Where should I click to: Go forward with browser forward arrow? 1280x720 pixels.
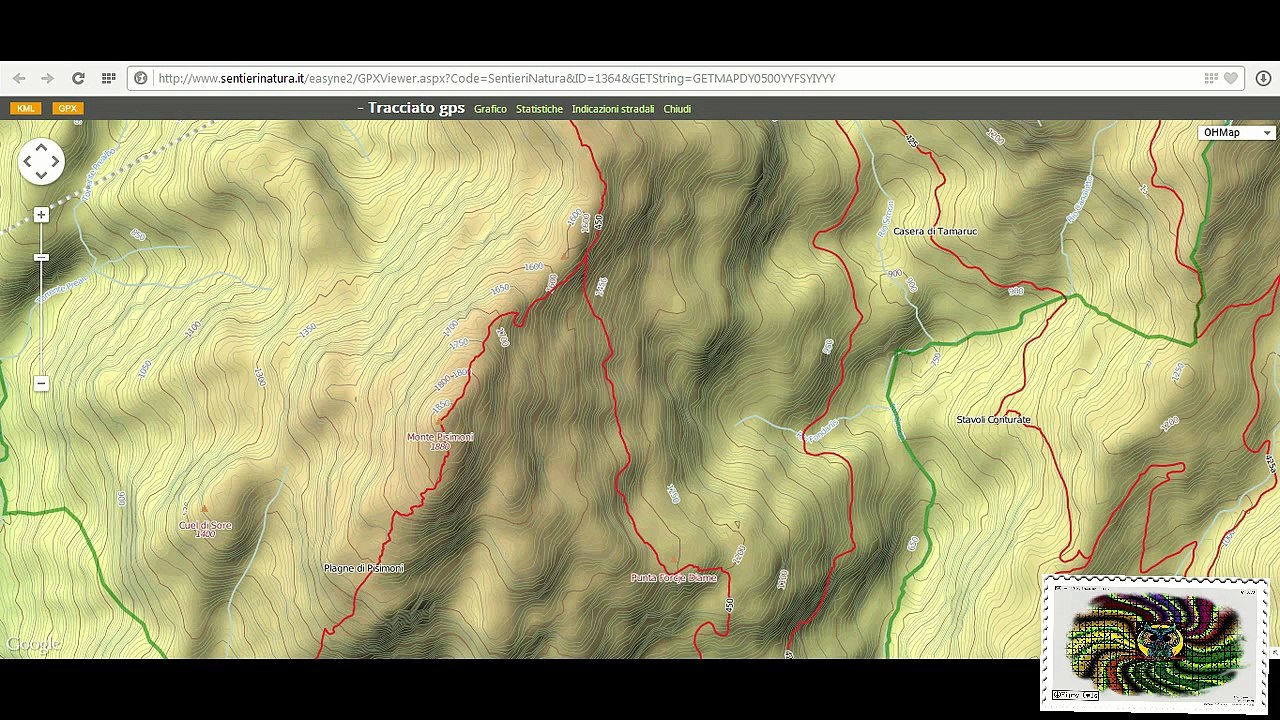point(47,78)
